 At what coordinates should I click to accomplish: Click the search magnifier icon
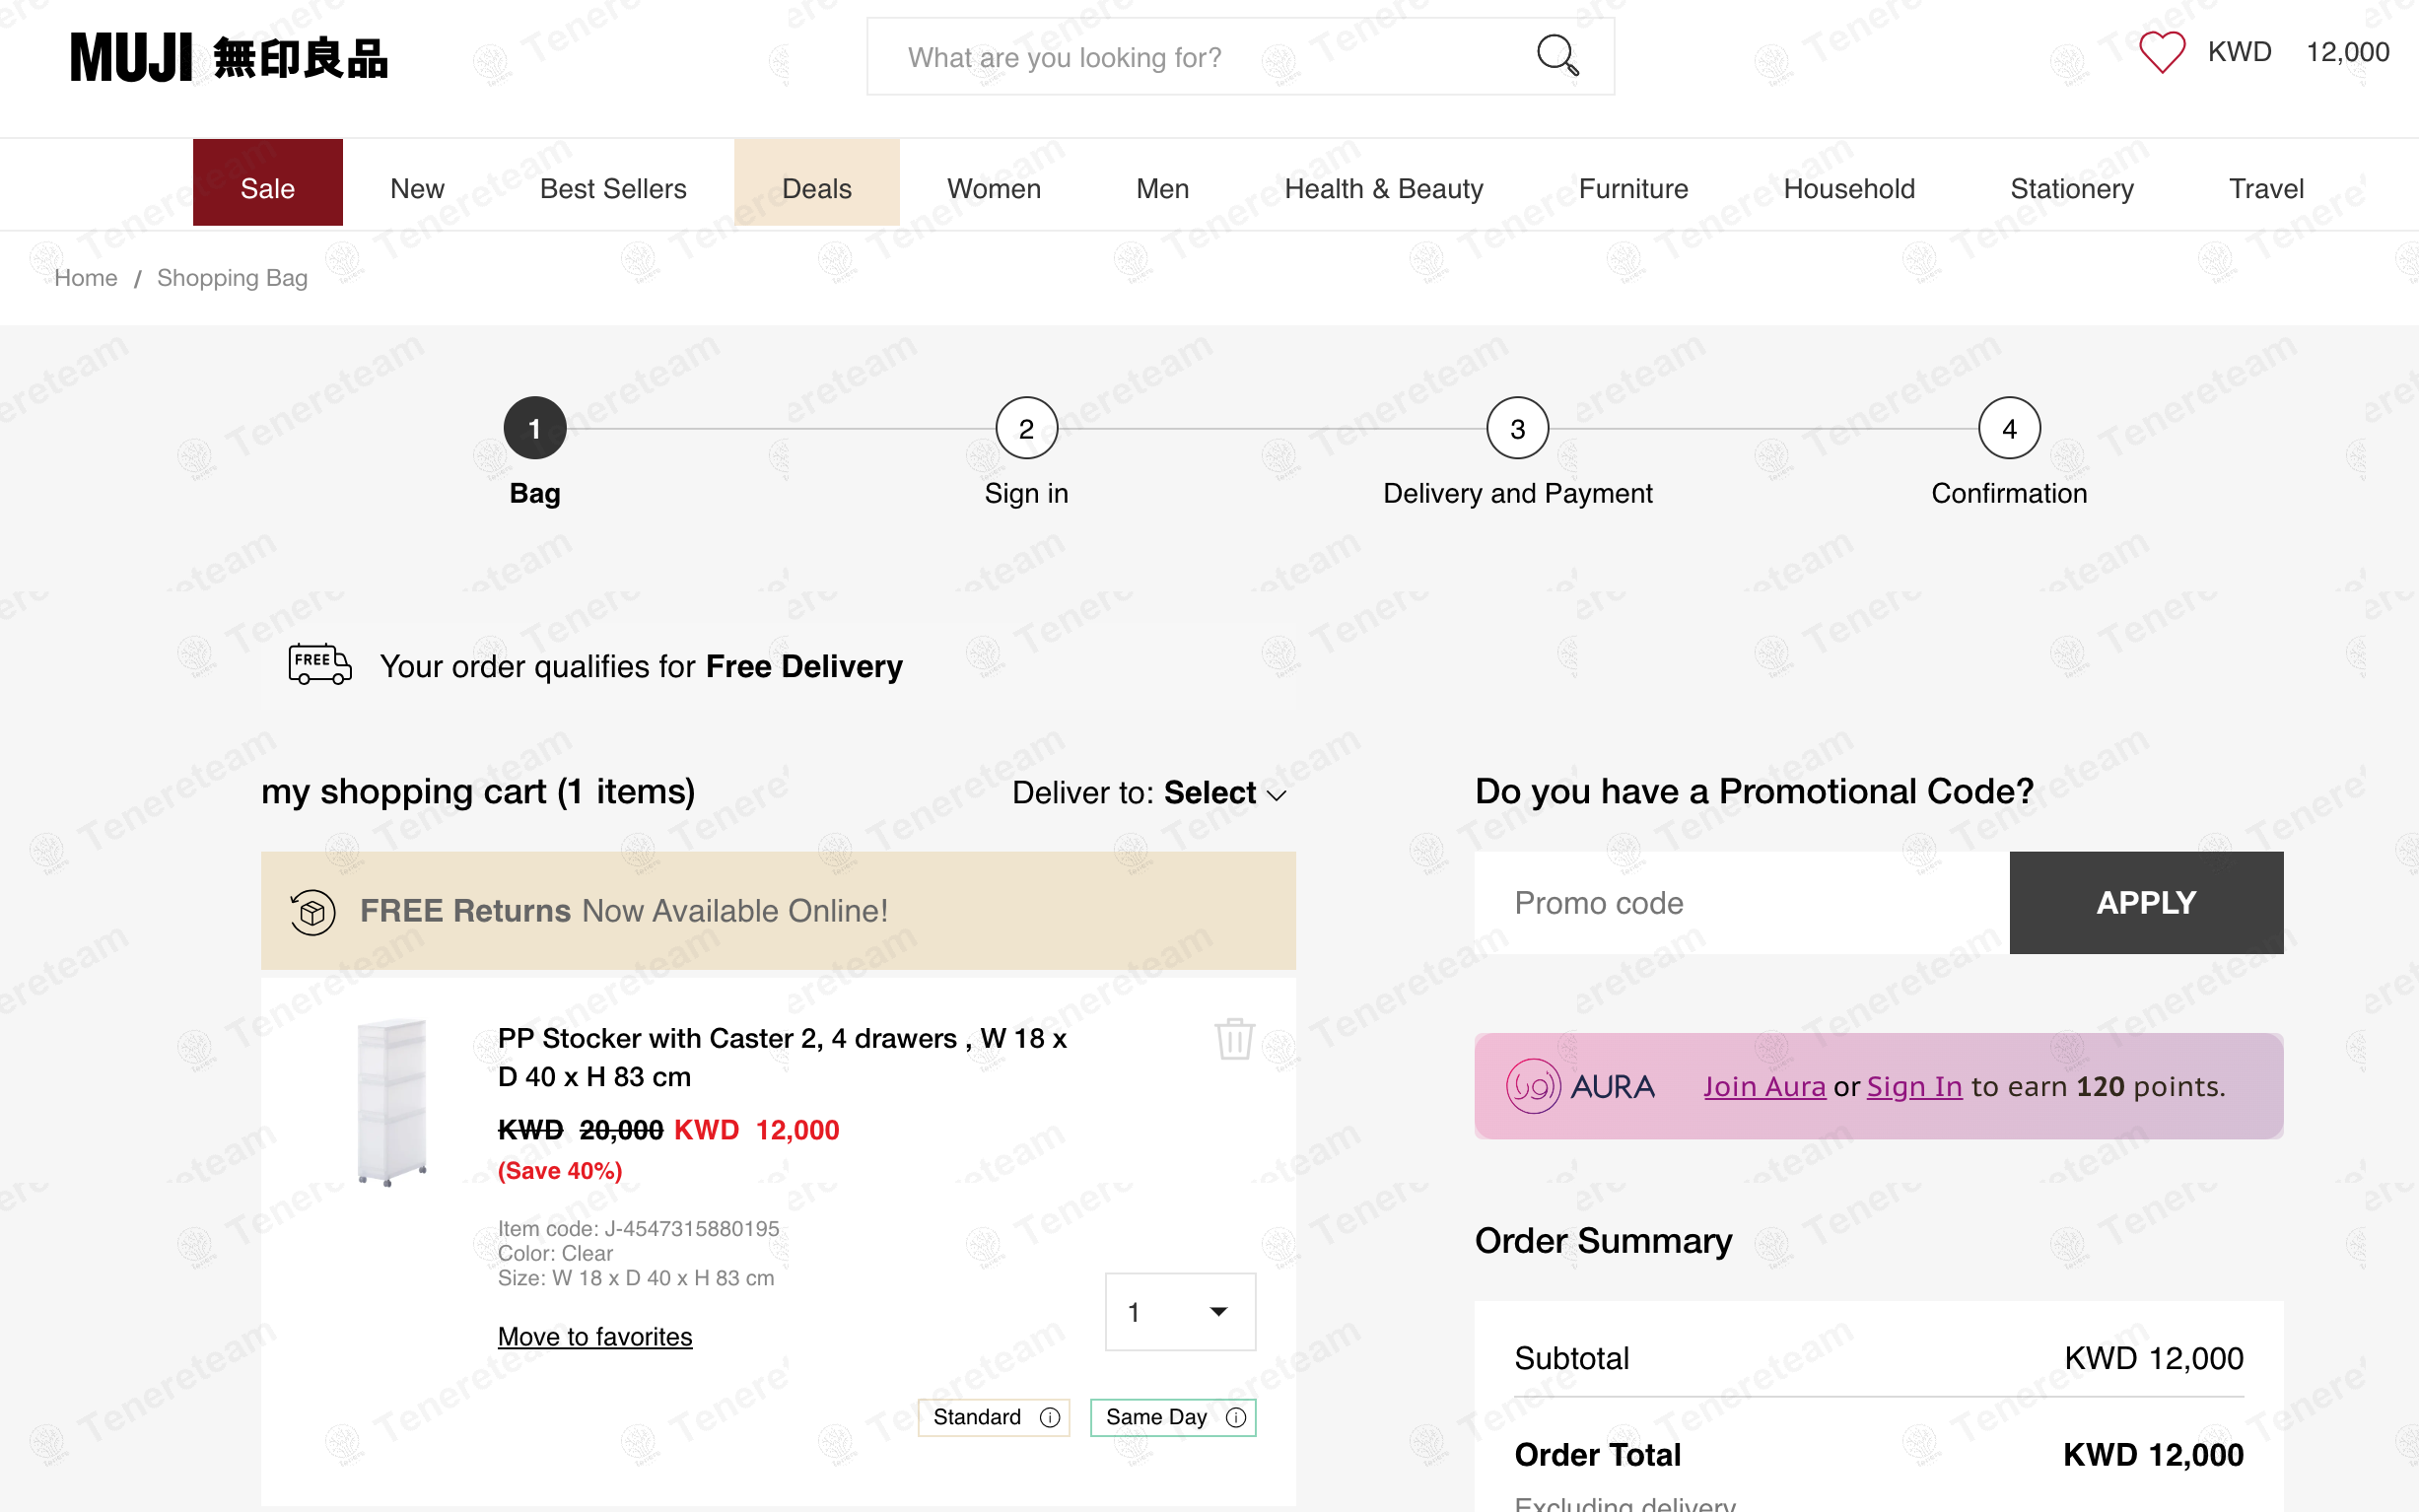[x=1557, y=55]
